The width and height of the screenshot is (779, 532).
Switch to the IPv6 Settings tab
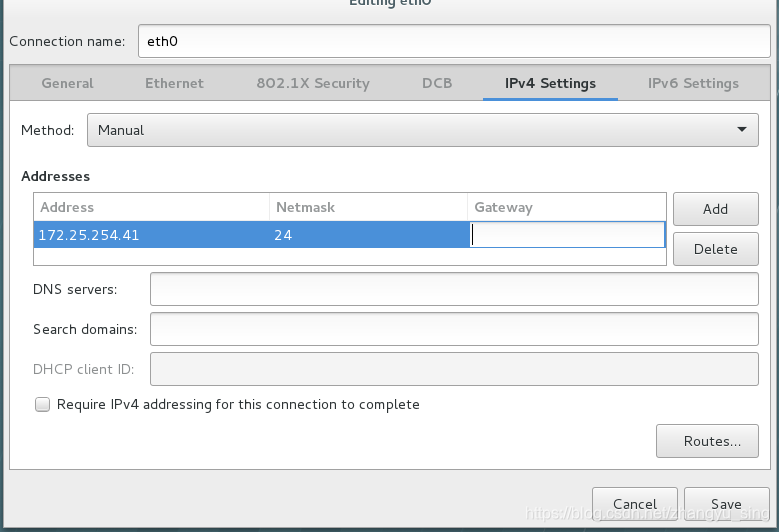pyautogui.click(x=693, y=83)
